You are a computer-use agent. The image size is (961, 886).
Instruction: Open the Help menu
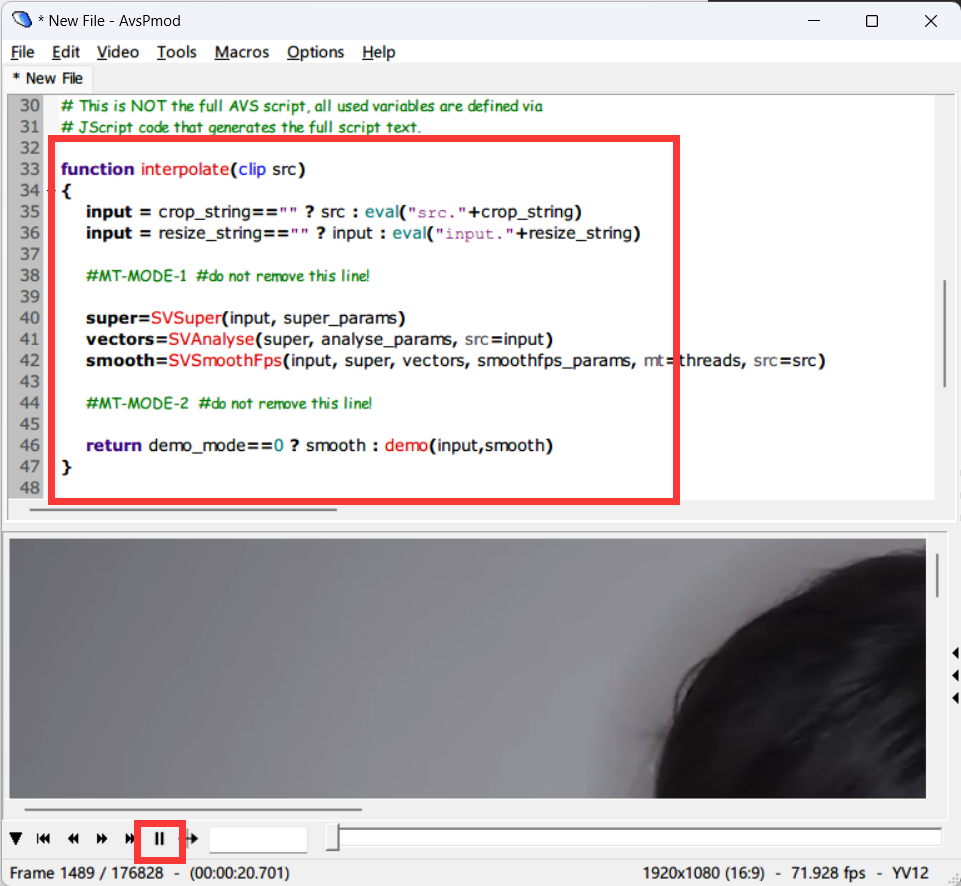(378, 52)
